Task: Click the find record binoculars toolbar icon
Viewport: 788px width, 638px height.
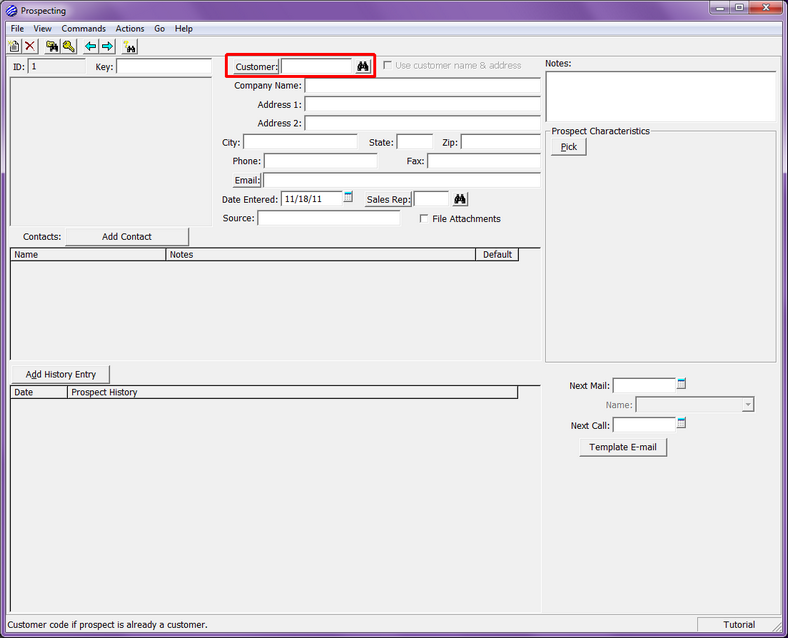Action: coord(52,47)
